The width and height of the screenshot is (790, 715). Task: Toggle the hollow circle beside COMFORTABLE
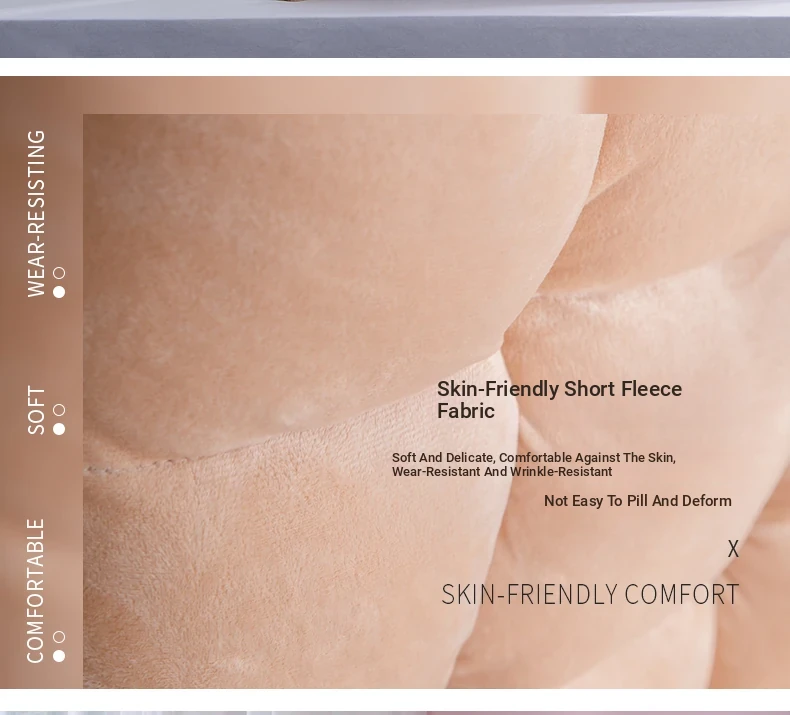(x=59, y=637)
